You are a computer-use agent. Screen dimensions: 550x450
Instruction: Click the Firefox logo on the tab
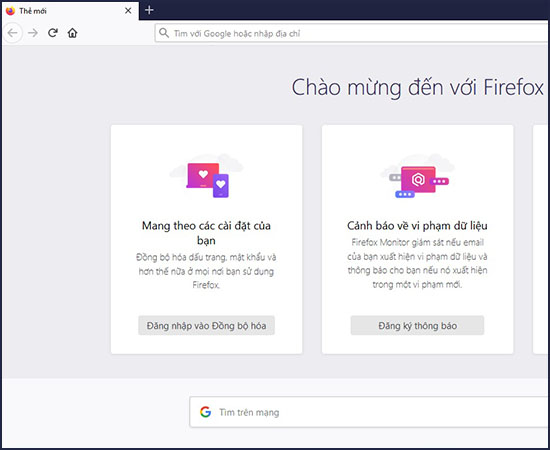(x=11, y=11)
